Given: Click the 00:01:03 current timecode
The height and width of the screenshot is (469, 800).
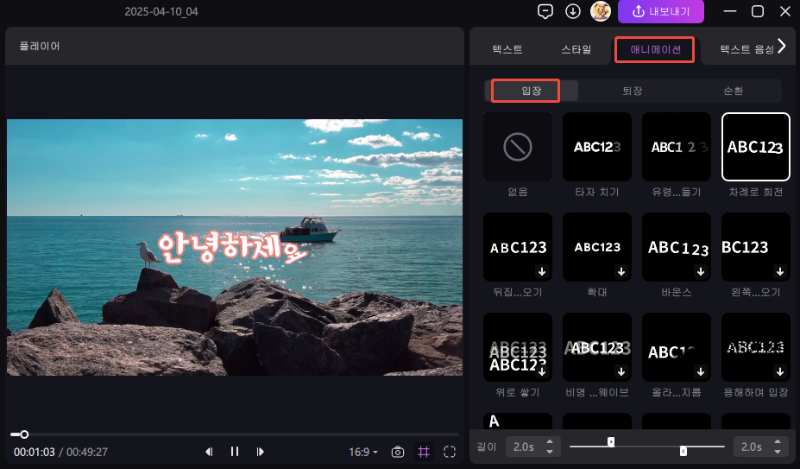Looking at the screenshot, I should (34, 452).
